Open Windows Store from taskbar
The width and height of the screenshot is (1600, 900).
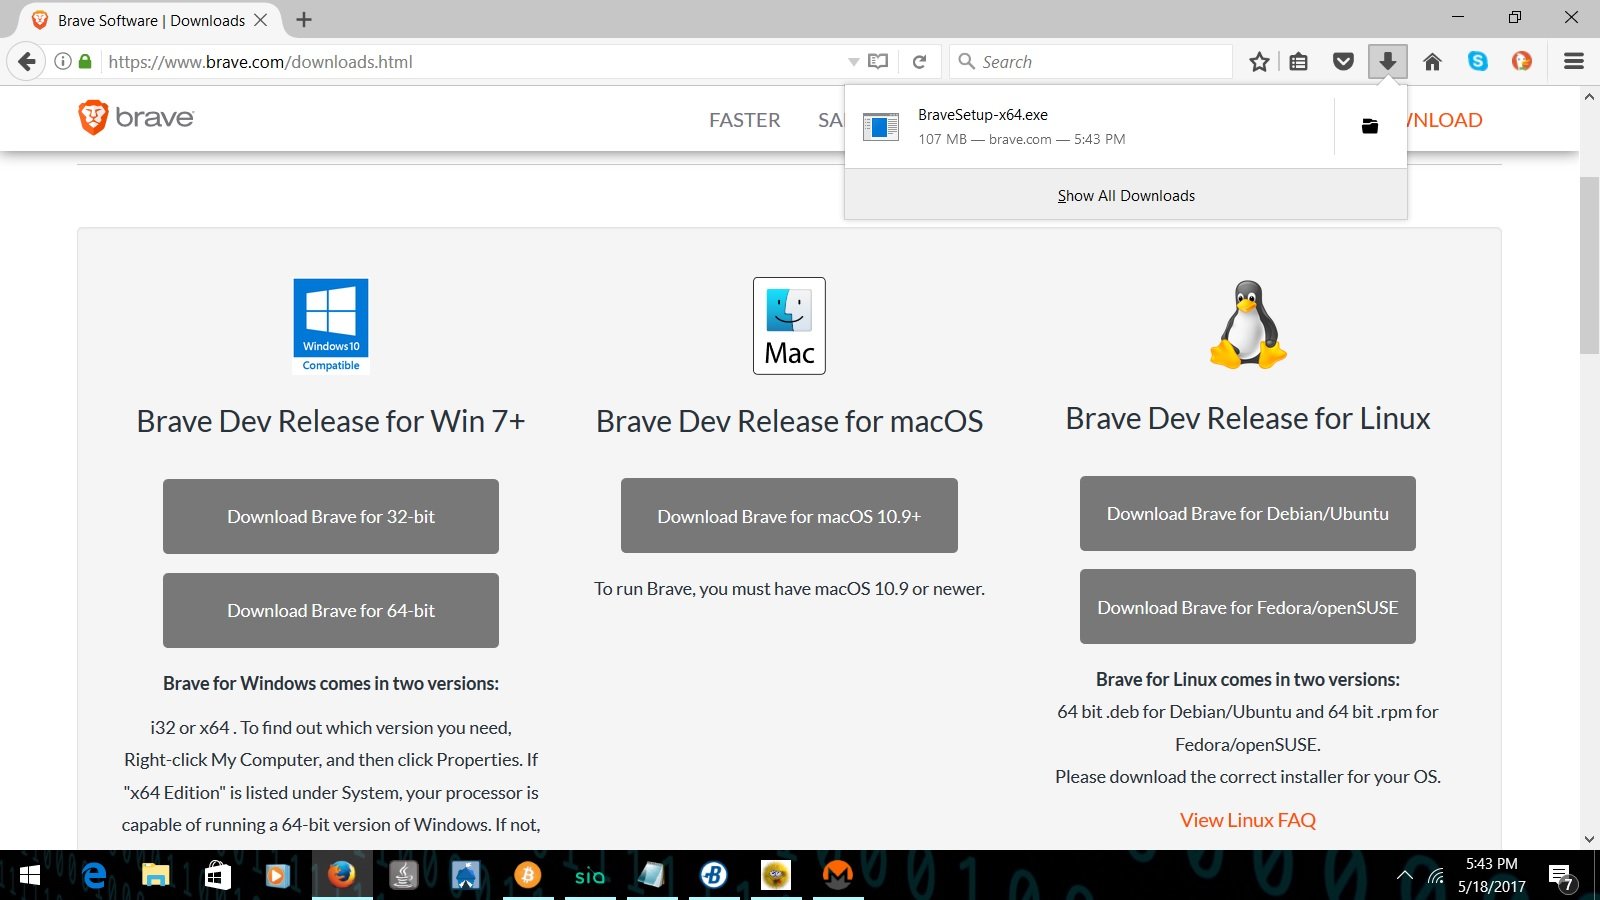coord(218,876)
